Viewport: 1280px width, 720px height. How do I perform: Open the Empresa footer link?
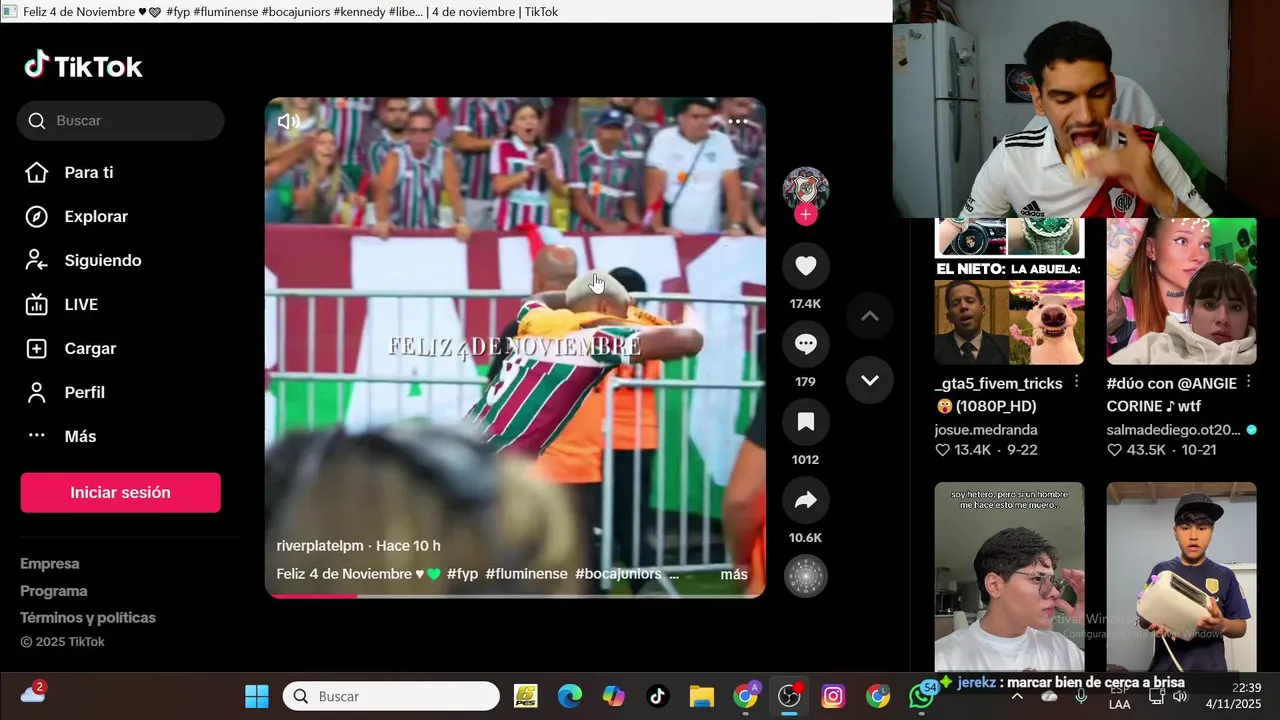[49, 563]
